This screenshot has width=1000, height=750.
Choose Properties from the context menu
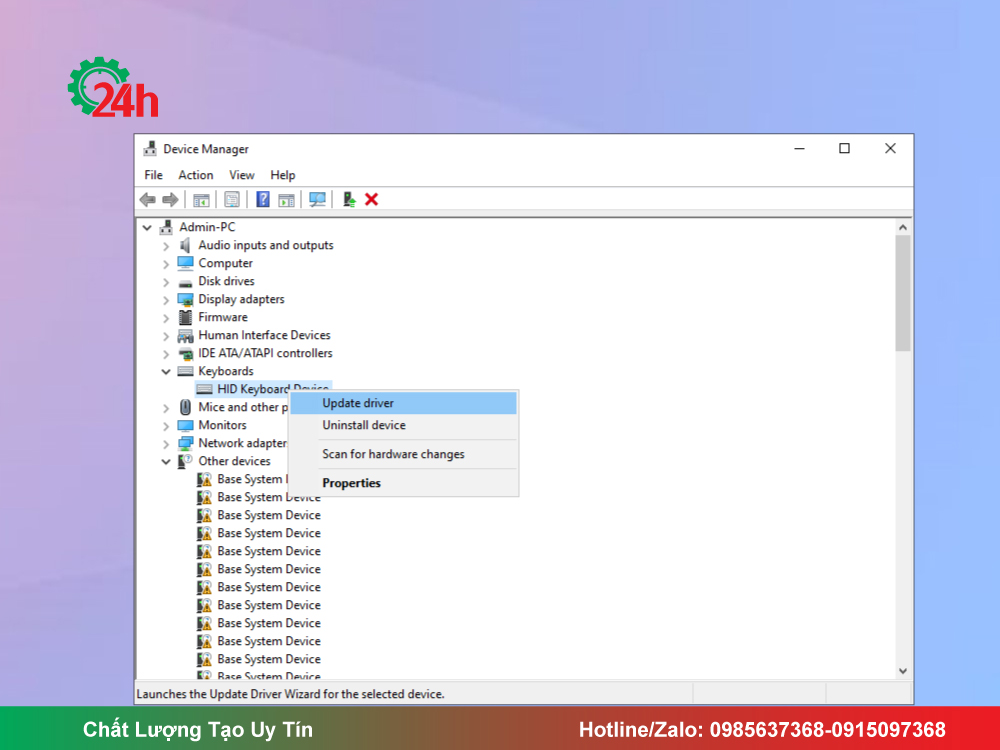[404, 483]
